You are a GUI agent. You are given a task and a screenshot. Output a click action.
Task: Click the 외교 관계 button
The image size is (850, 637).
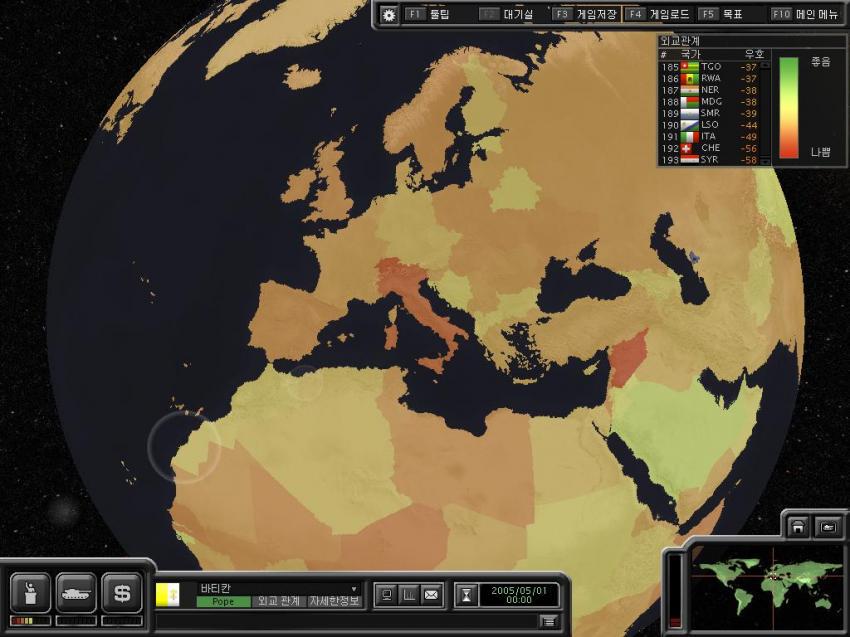(x=280, y=602)
